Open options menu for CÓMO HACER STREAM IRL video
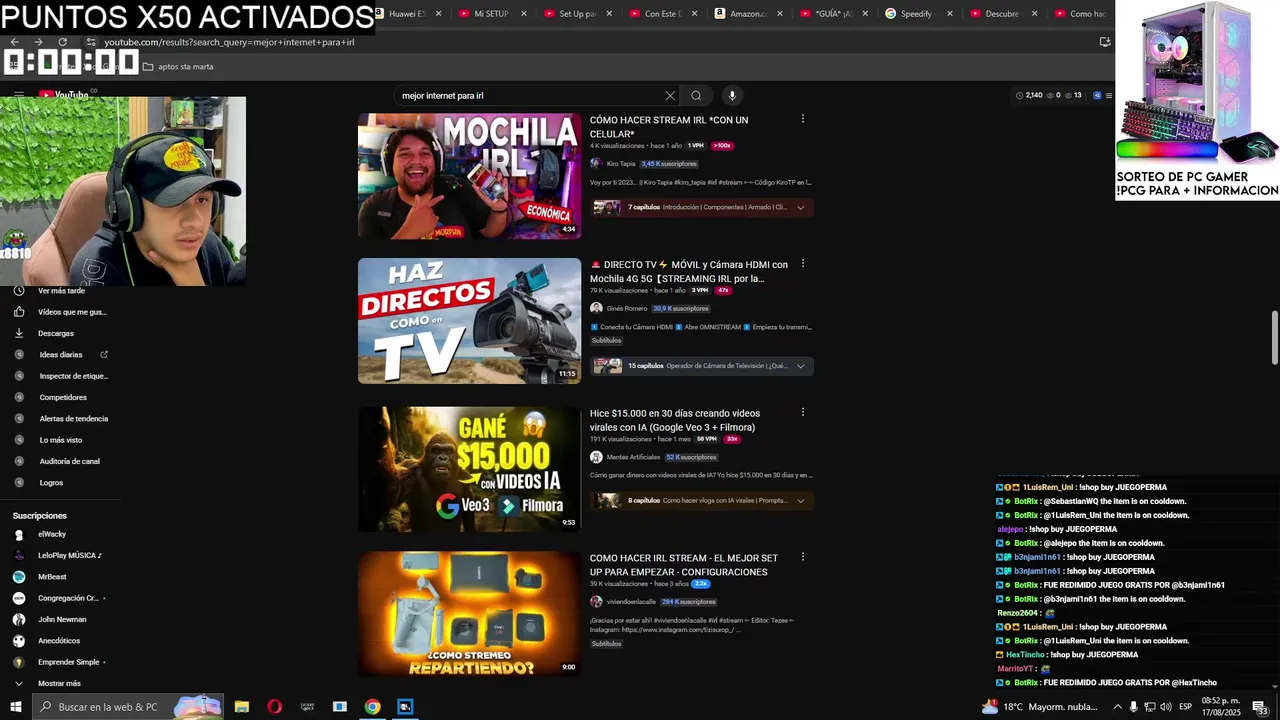 click(802, 119)
